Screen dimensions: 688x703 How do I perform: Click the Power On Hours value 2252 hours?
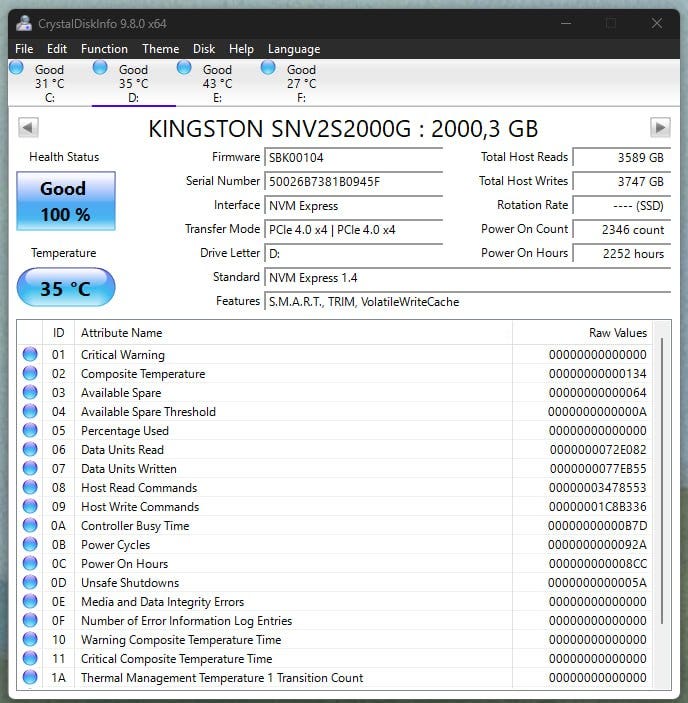(x=622, y=254)
